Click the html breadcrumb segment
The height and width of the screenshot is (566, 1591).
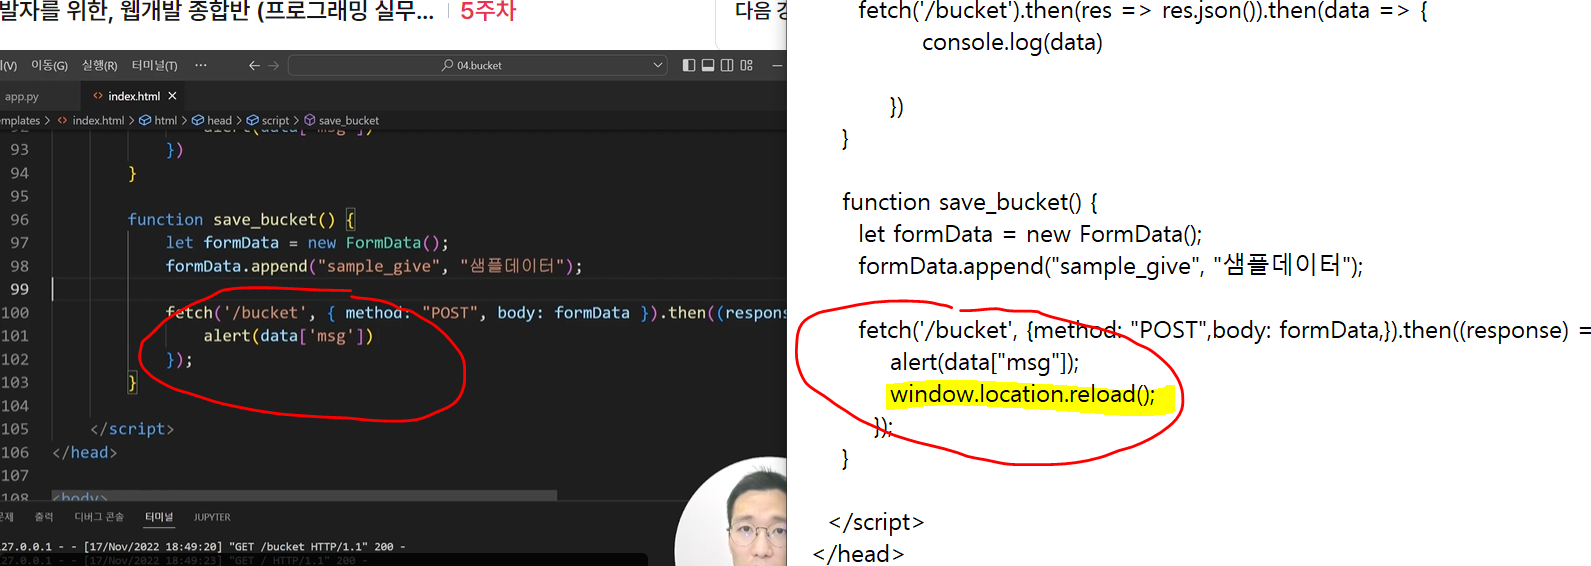[x=166, y=120]
